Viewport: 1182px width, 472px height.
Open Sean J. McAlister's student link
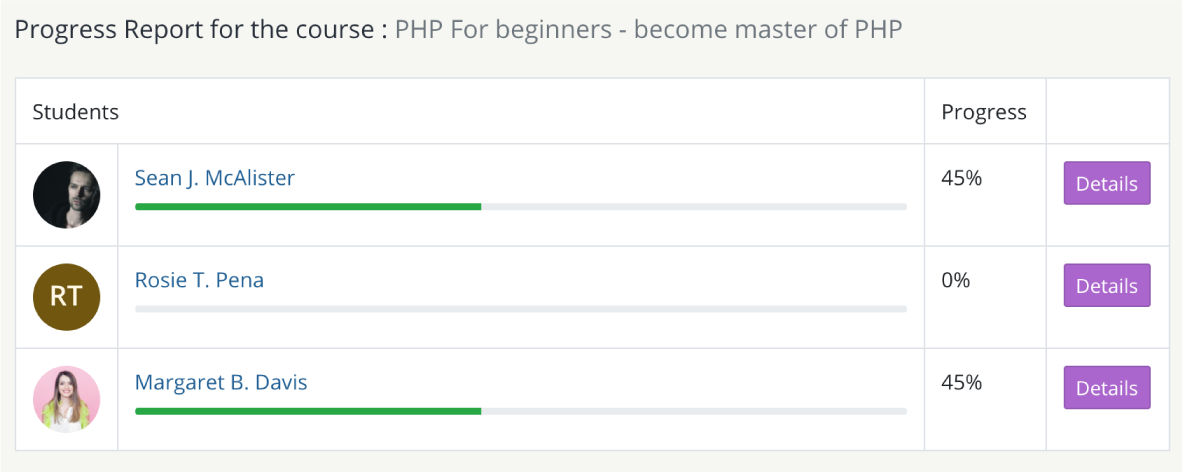(215, 178)
